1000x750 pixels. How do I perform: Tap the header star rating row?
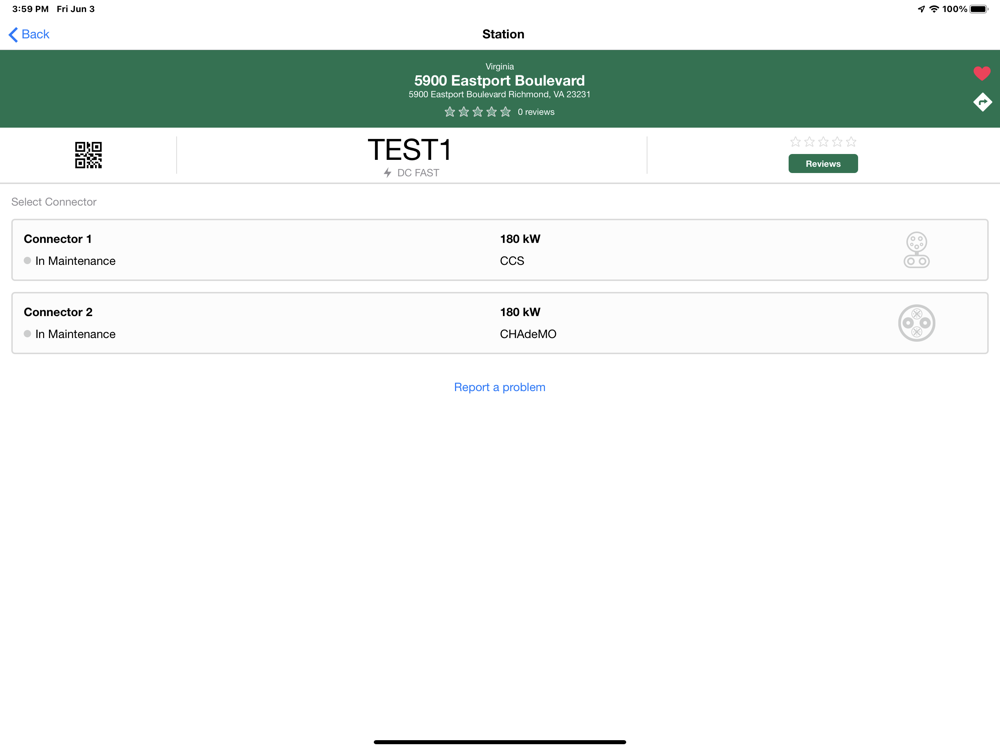point(478,112)
